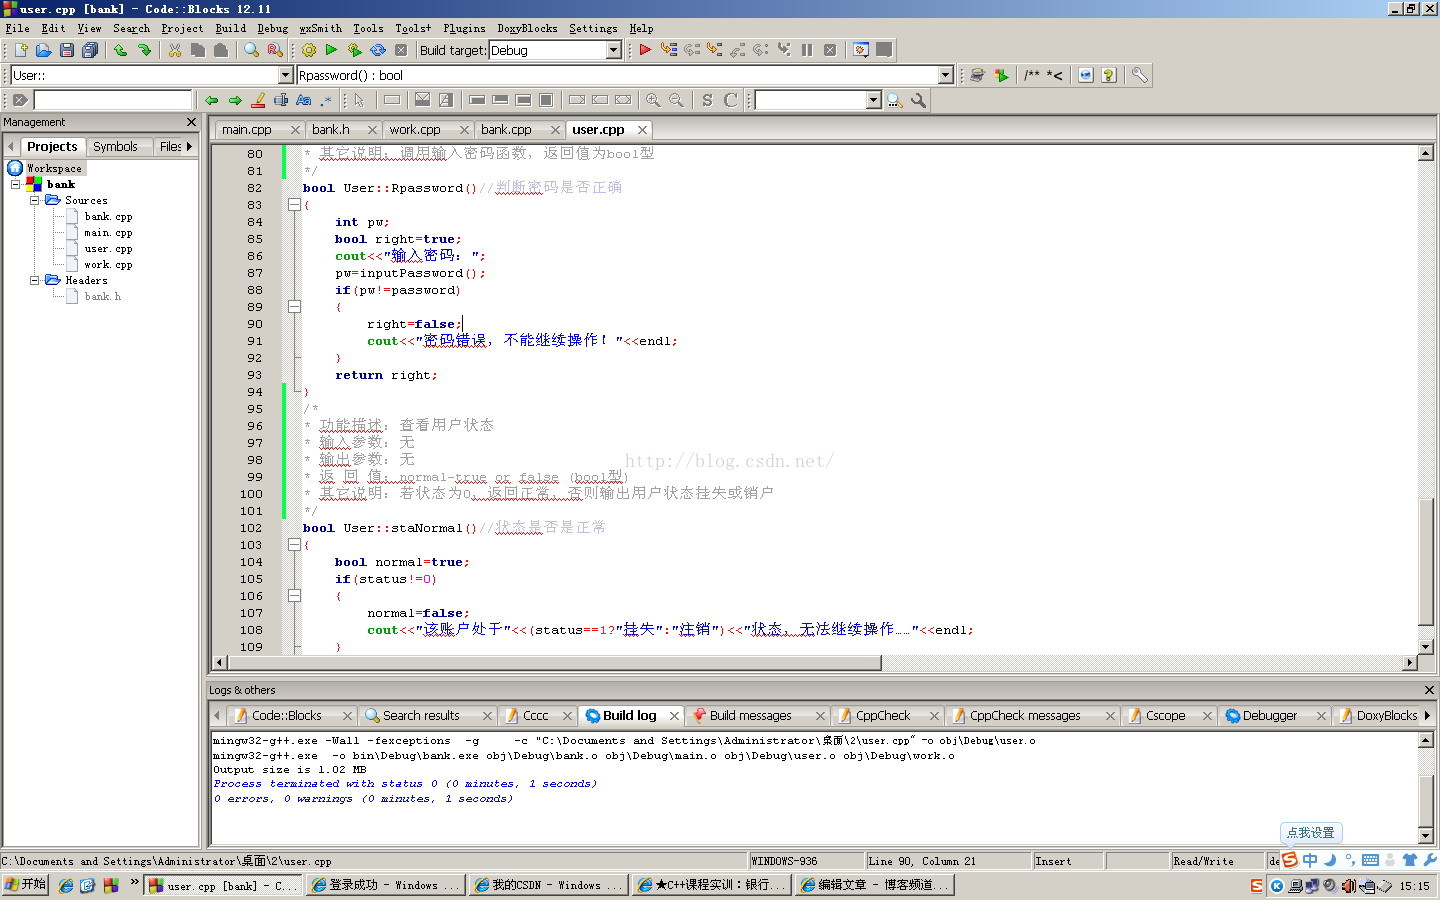
Task: Run the program with green play icon
Action: [x=331, y=50]
